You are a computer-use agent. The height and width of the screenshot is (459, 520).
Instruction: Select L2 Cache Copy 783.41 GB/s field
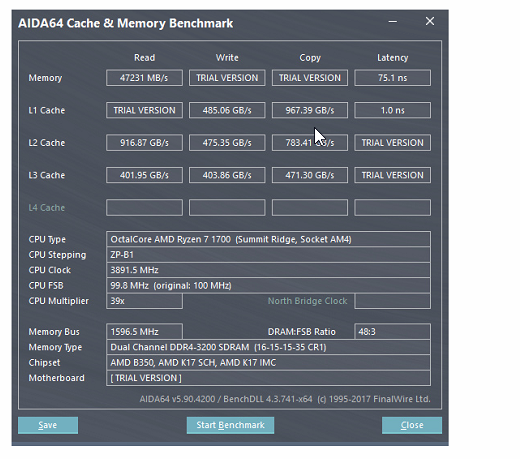(310, 143)
